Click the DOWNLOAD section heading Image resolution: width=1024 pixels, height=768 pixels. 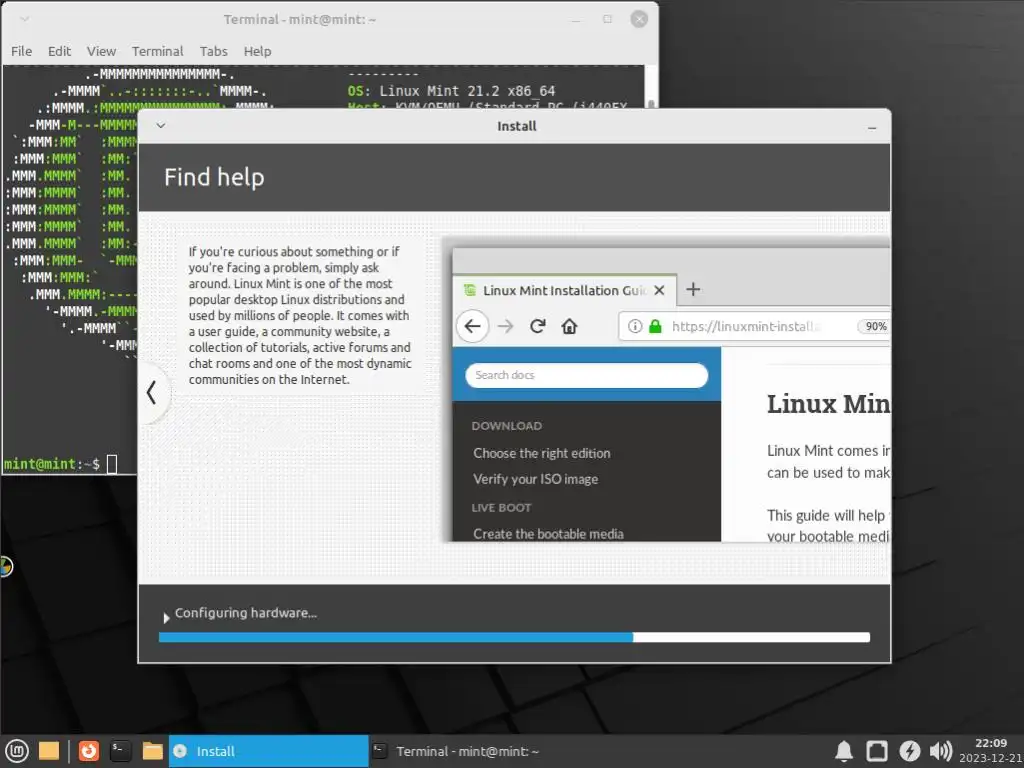507,426
